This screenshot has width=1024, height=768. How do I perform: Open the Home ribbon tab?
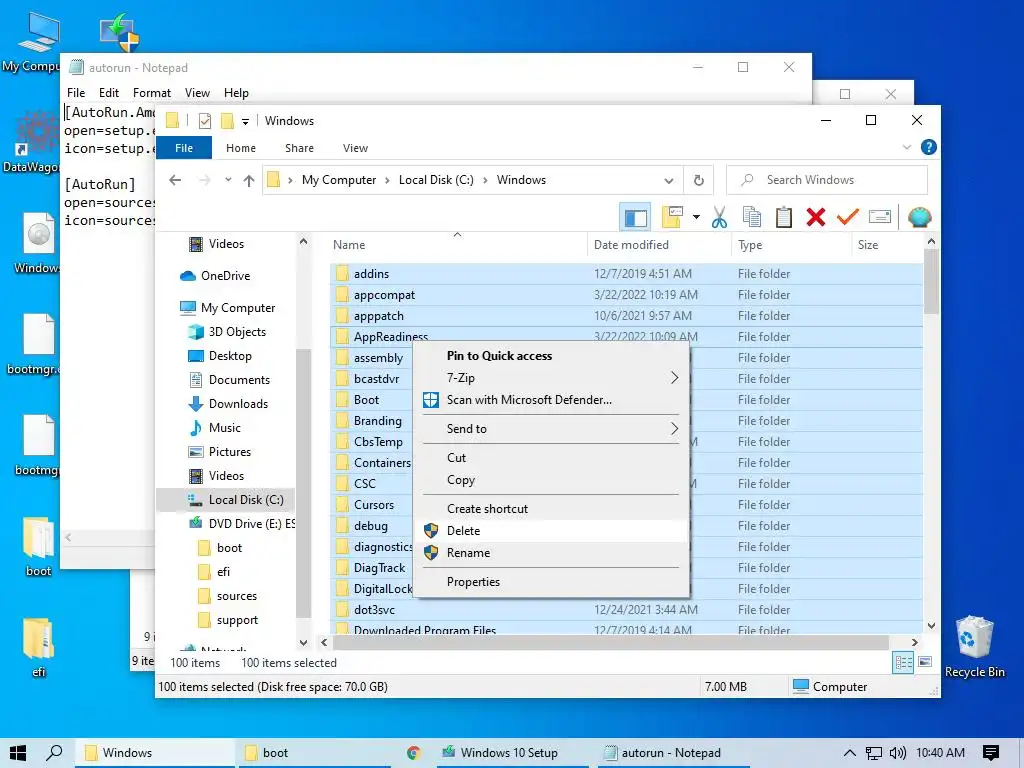point(241,148)
